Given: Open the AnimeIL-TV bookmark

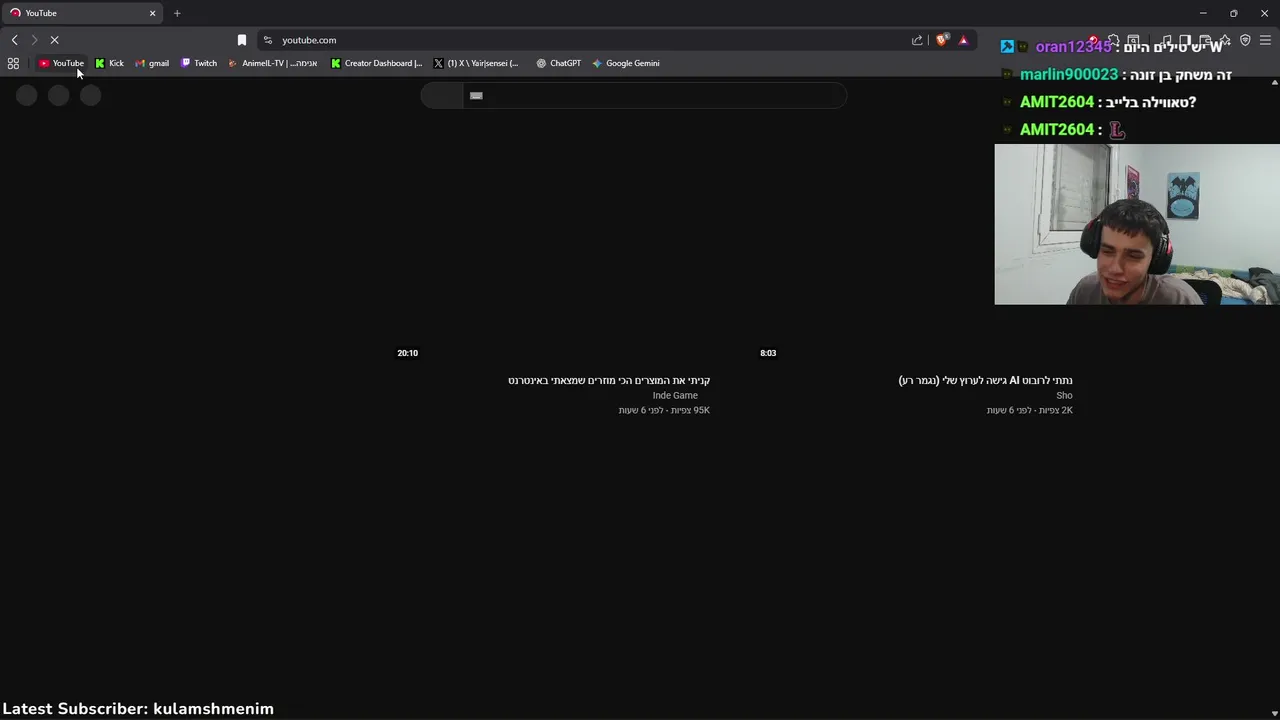Looking at the screenshot, I should [x=272, y=63].
